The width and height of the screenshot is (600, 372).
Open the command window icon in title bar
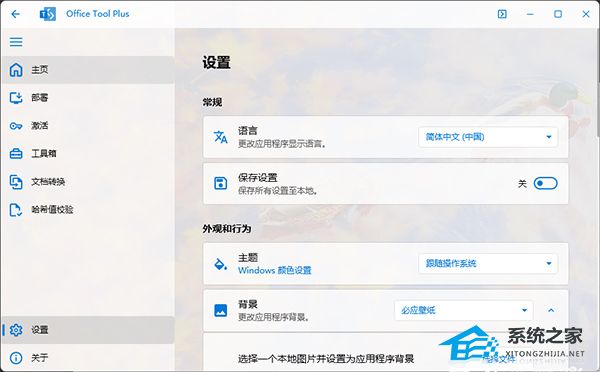(502, 14)
